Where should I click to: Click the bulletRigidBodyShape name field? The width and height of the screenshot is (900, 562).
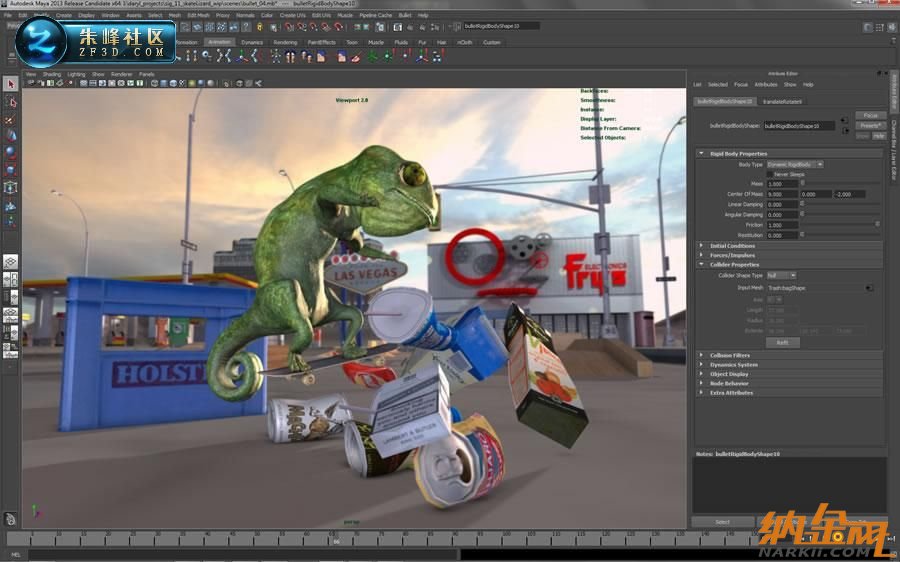tap(799, 126)
